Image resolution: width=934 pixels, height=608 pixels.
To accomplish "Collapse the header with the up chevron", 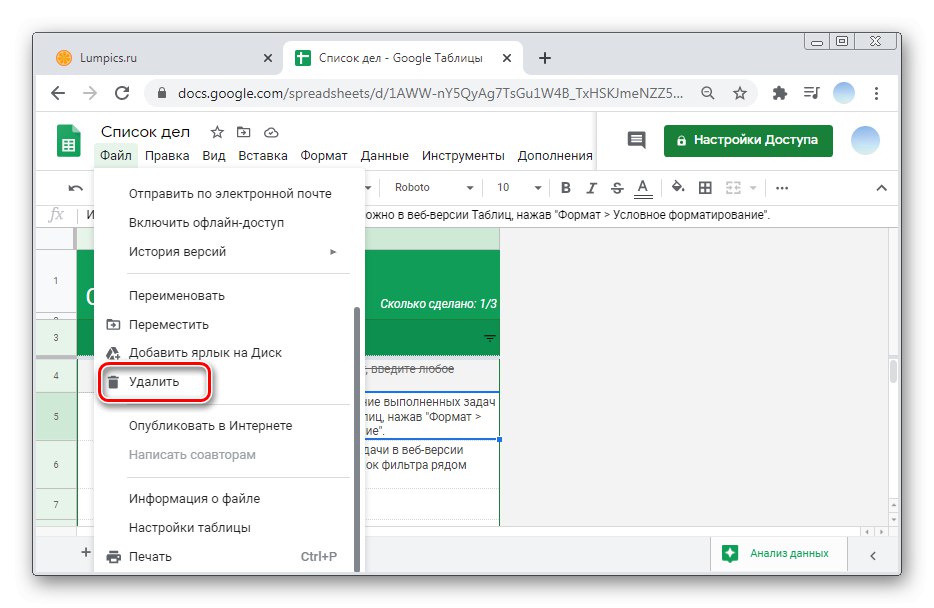I will (882, 188).
